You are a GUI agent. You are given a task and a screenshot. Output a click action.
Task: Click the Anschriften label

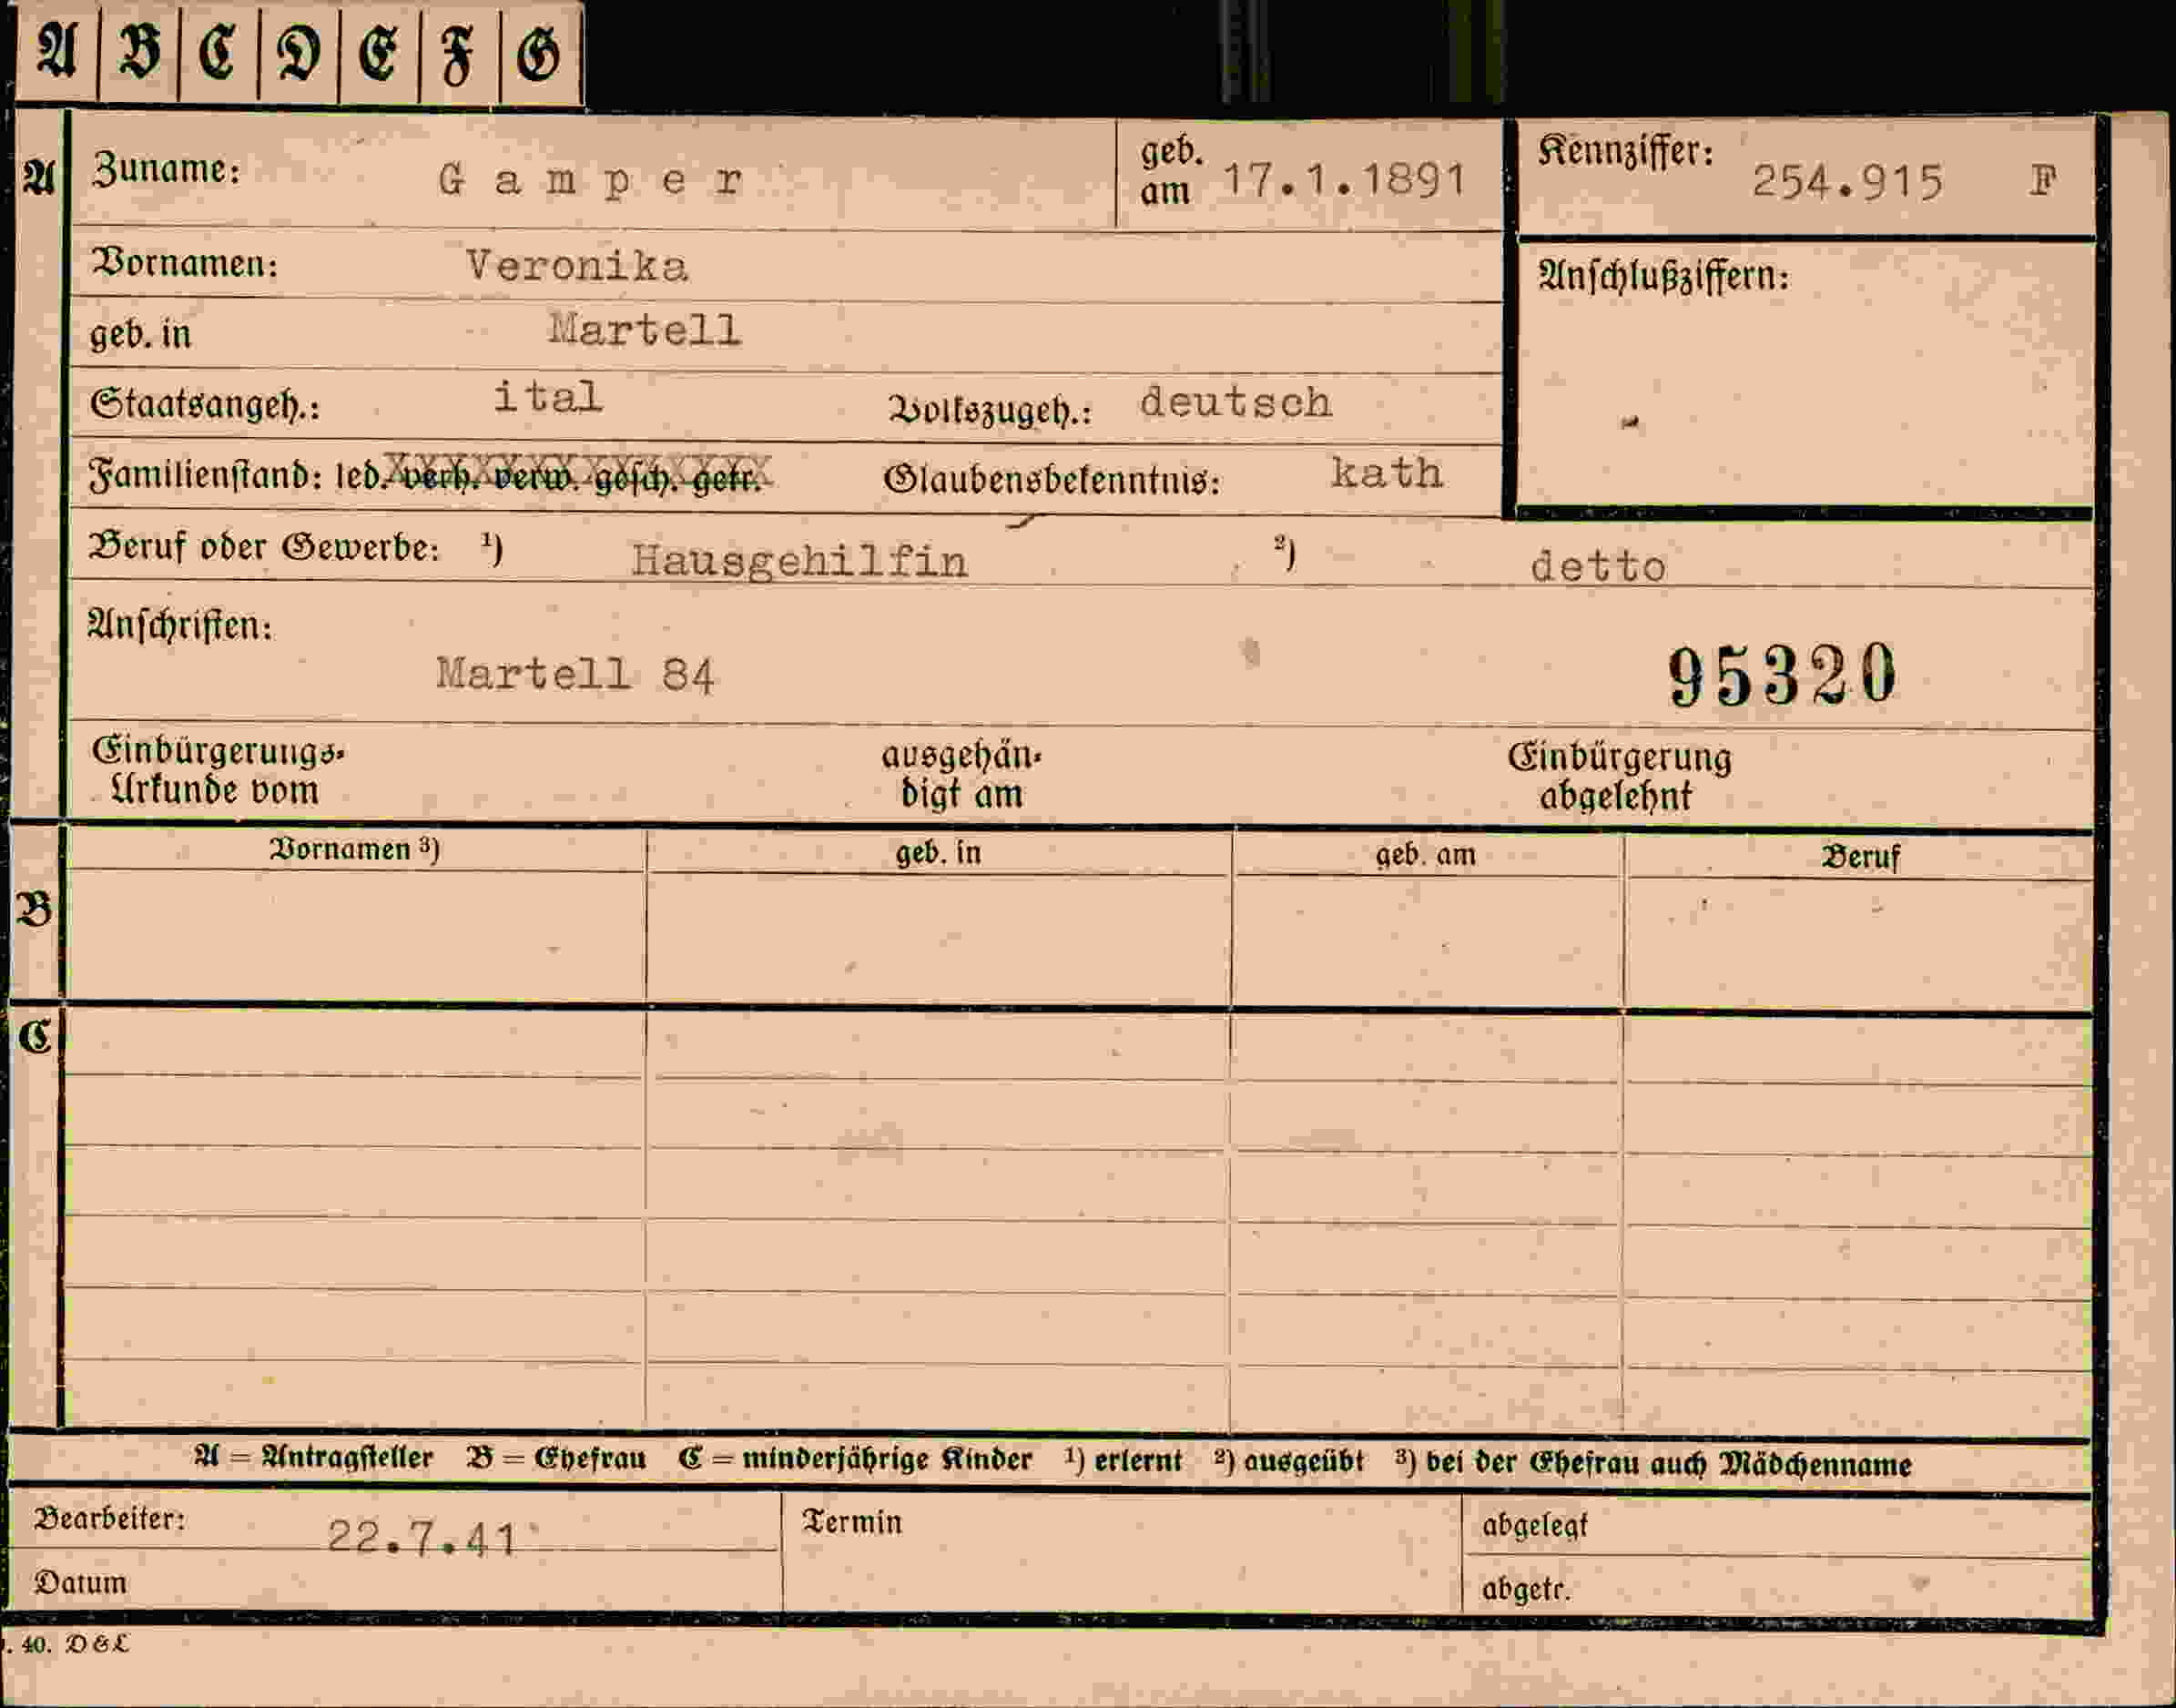coord(180,626)
